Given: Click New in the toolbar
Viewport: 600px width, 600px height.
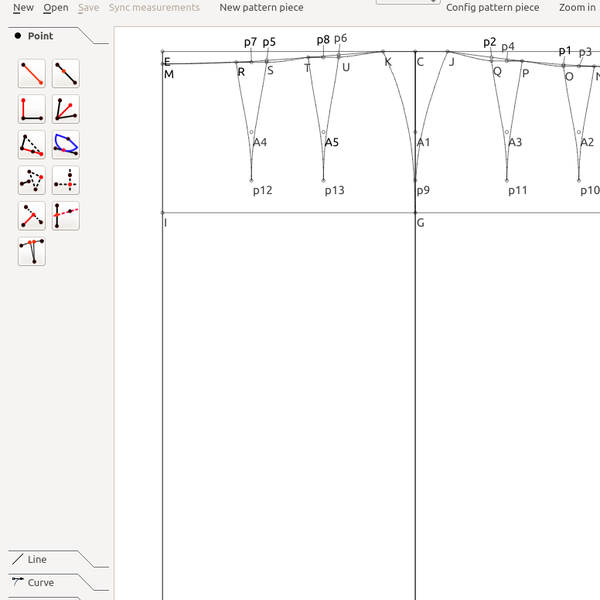Looking at the screenshot, I should click(23, 8).
